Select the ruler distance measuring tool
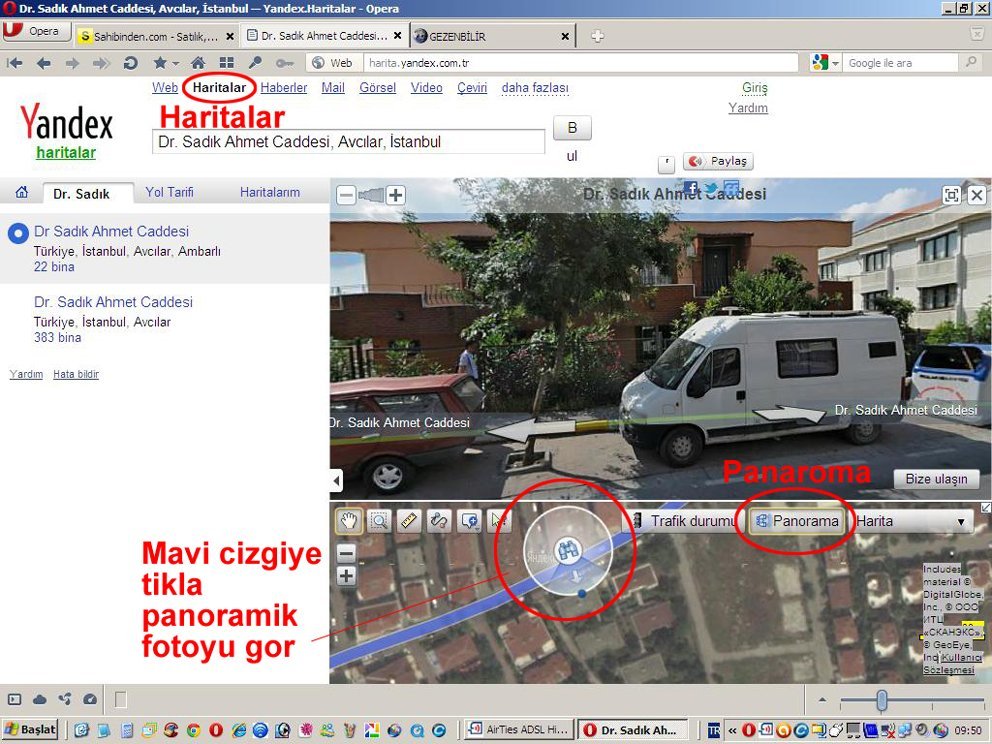This screenshot has height=744, width=992. 409,521
